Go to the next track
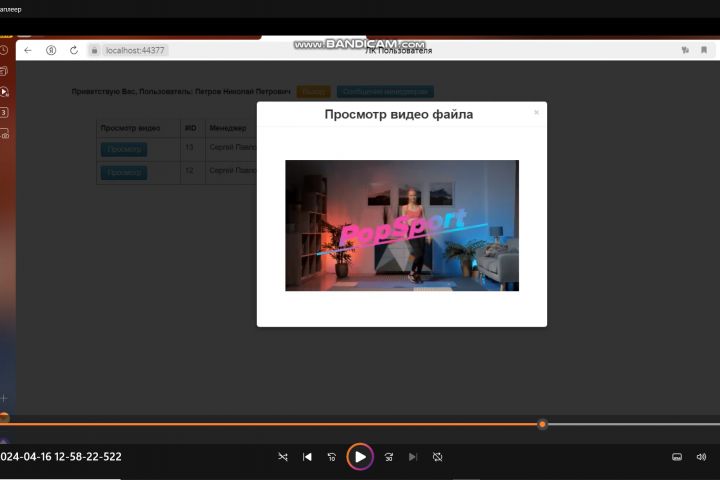 (x=413, y=457)
